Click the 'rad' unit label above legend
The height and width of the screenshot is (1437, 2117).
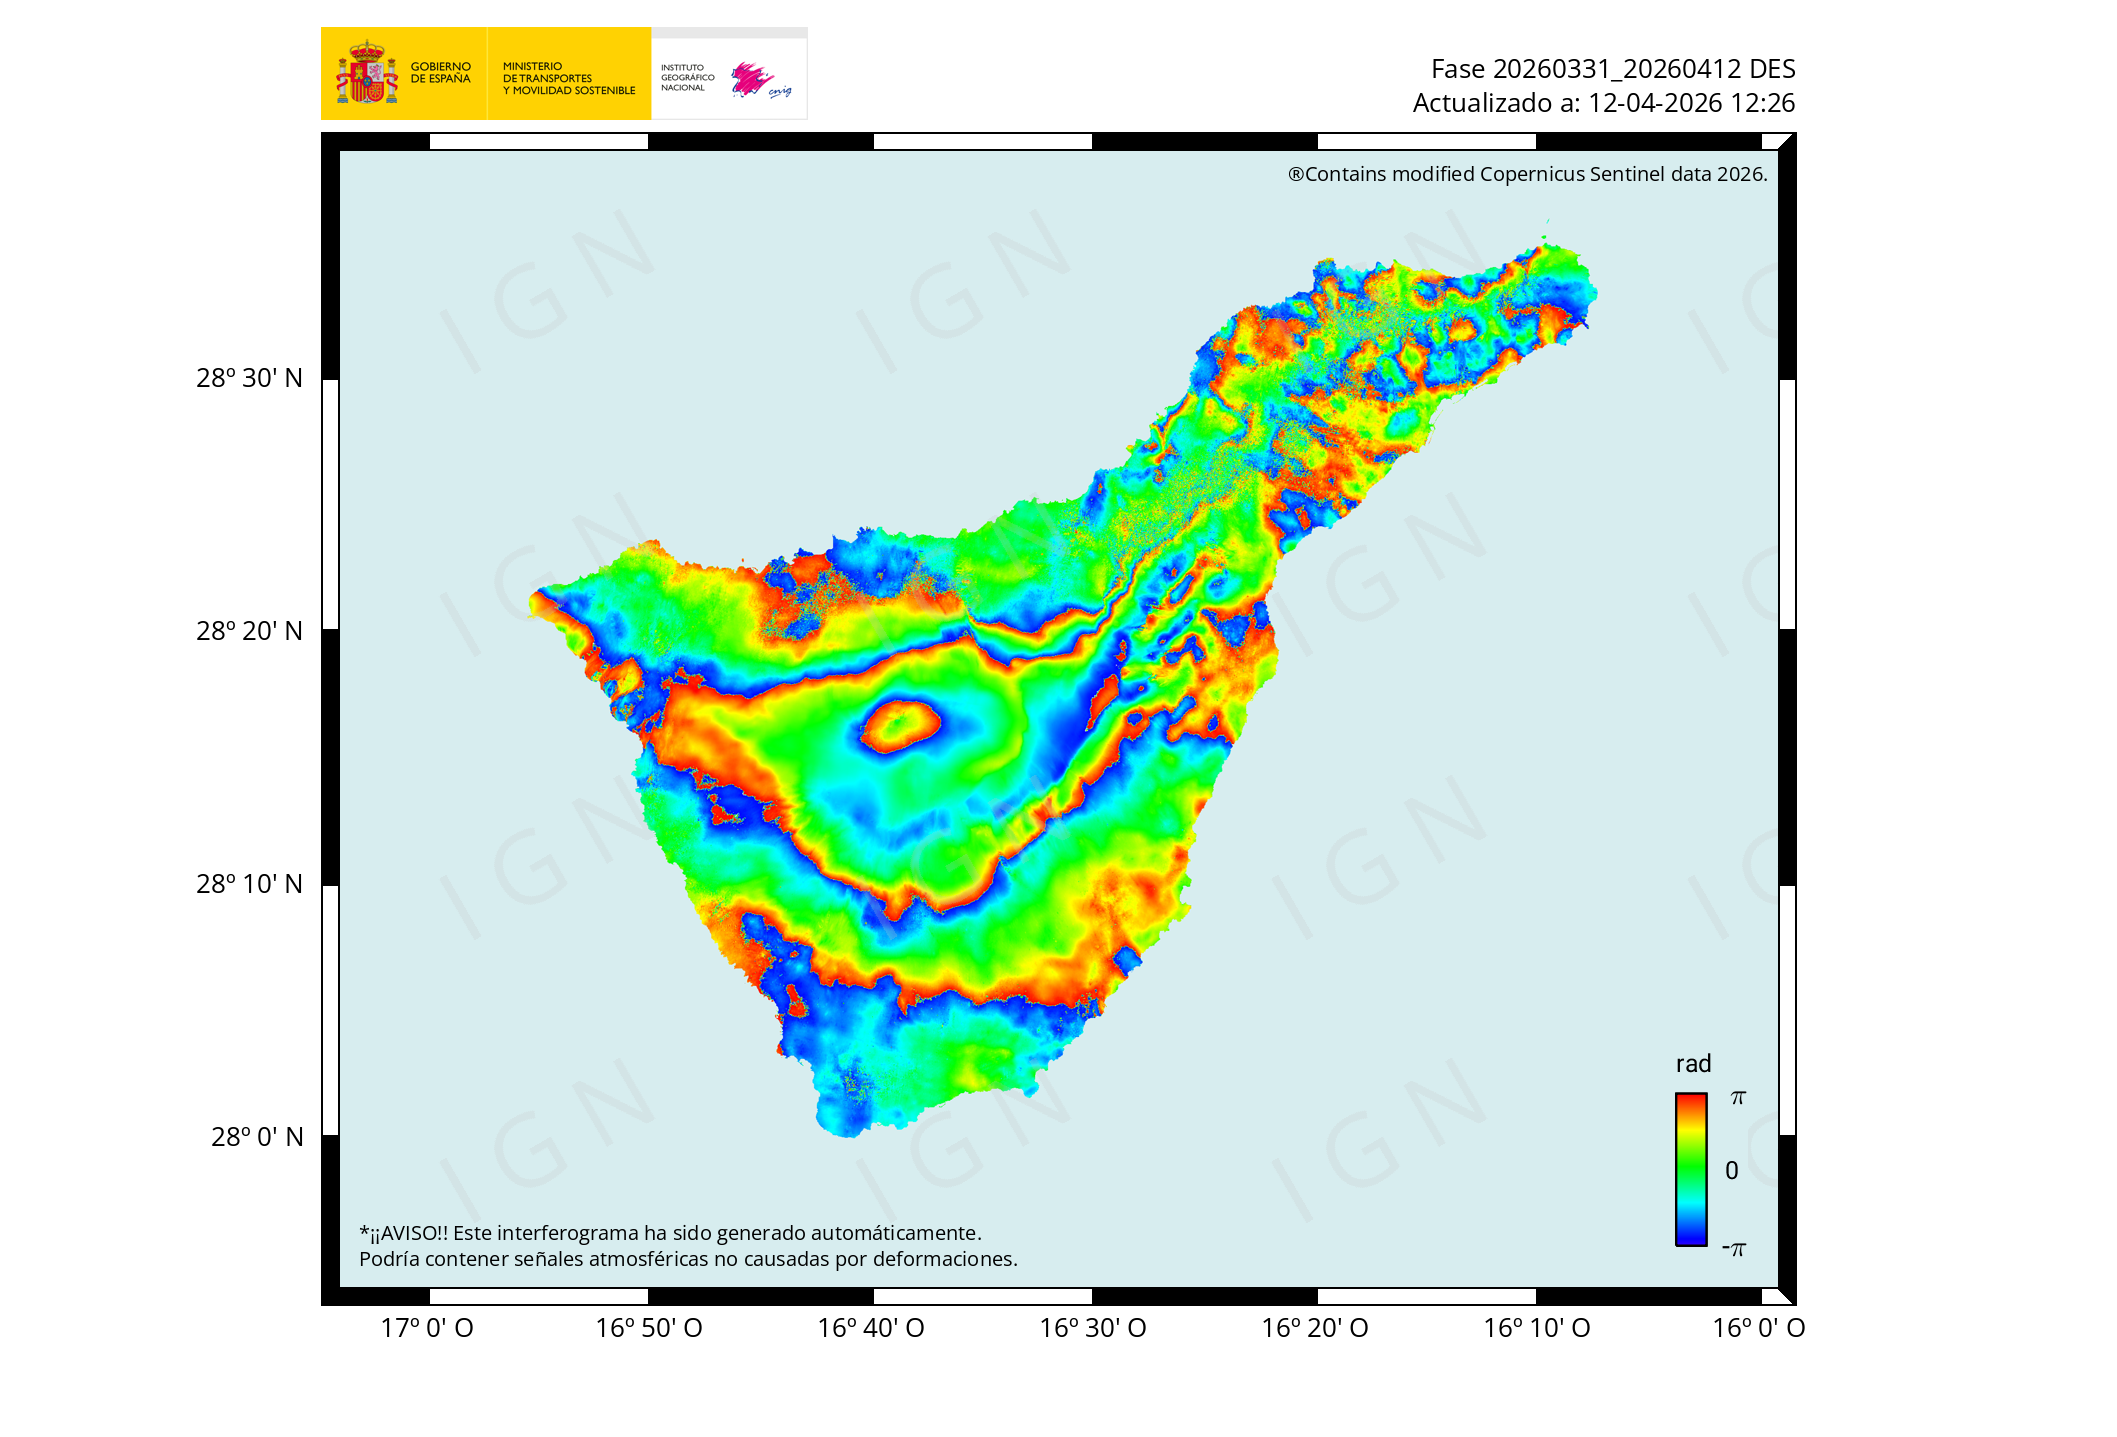click(1693, 1064)
